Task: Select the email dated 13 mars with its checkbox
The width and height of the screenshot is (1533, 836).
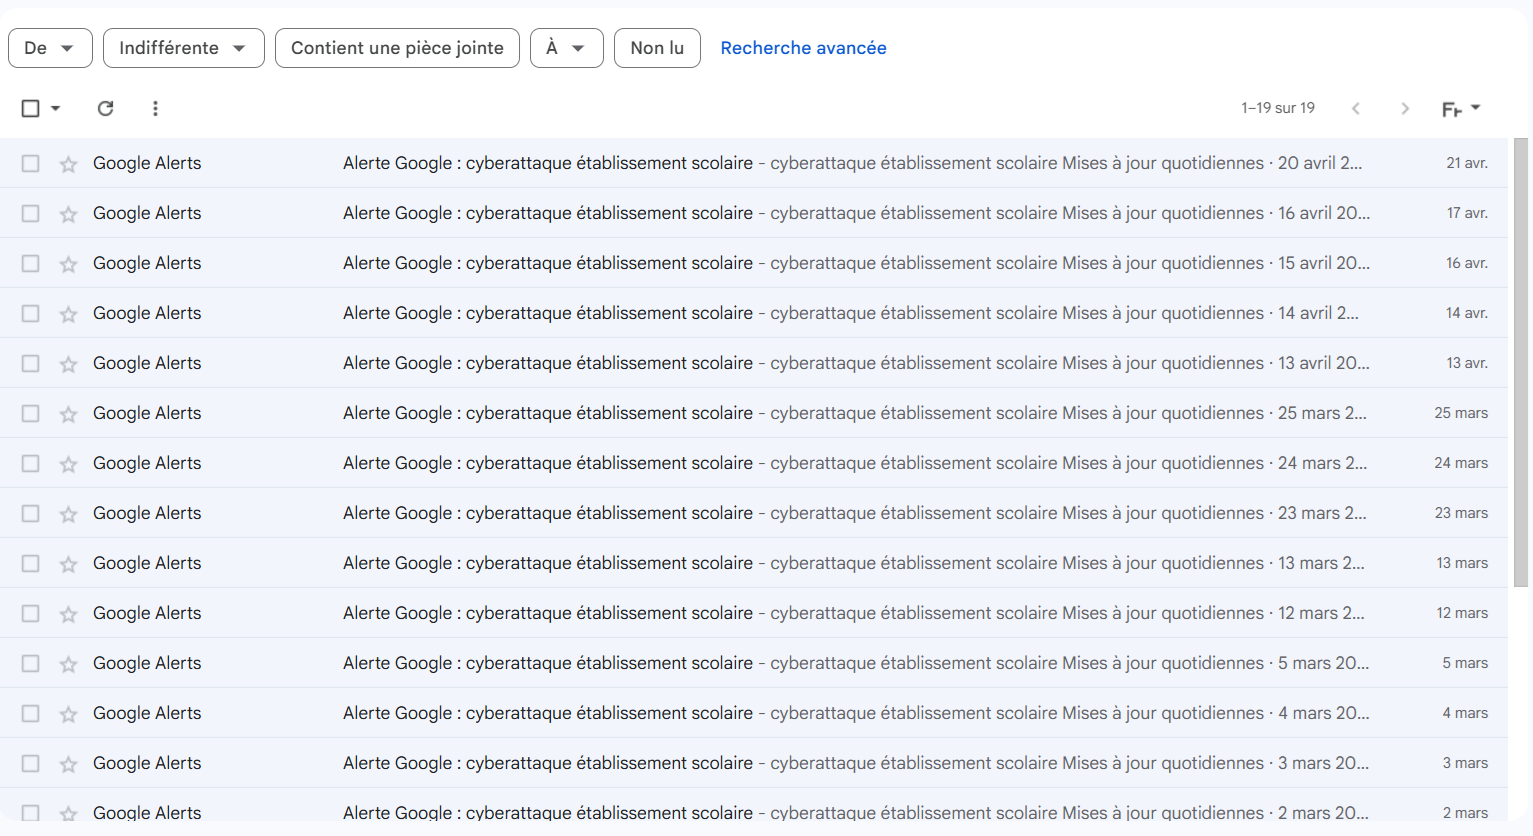Action: click(31, 563)
